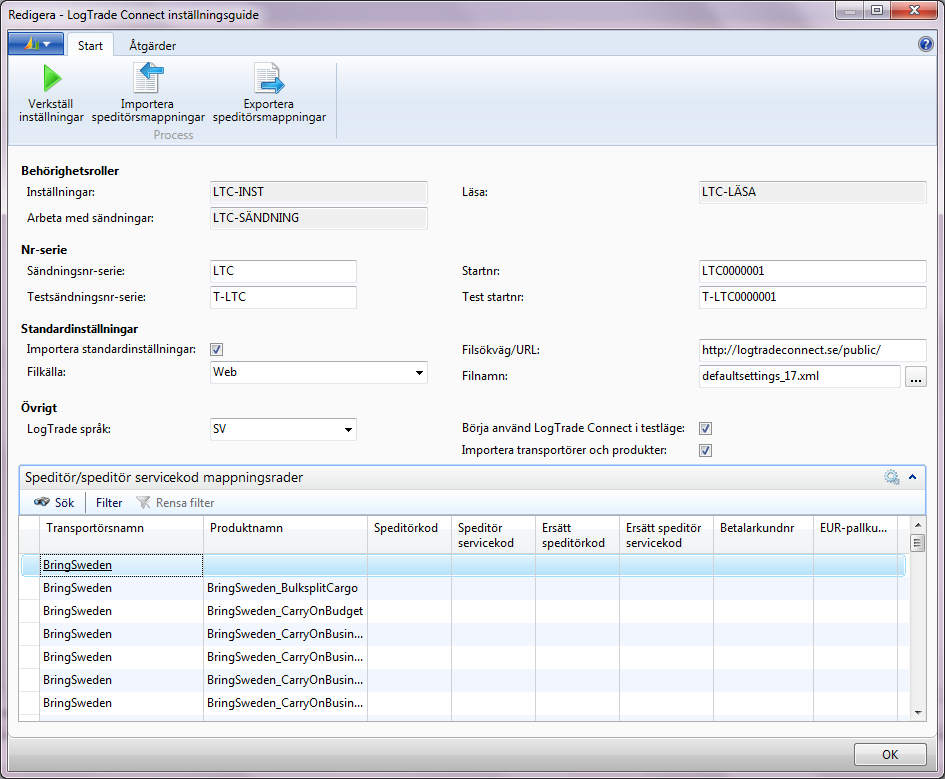This screenshot has width=945, height=779.
Task: Click Transportörsnamn column header
Action: [121, 535]
